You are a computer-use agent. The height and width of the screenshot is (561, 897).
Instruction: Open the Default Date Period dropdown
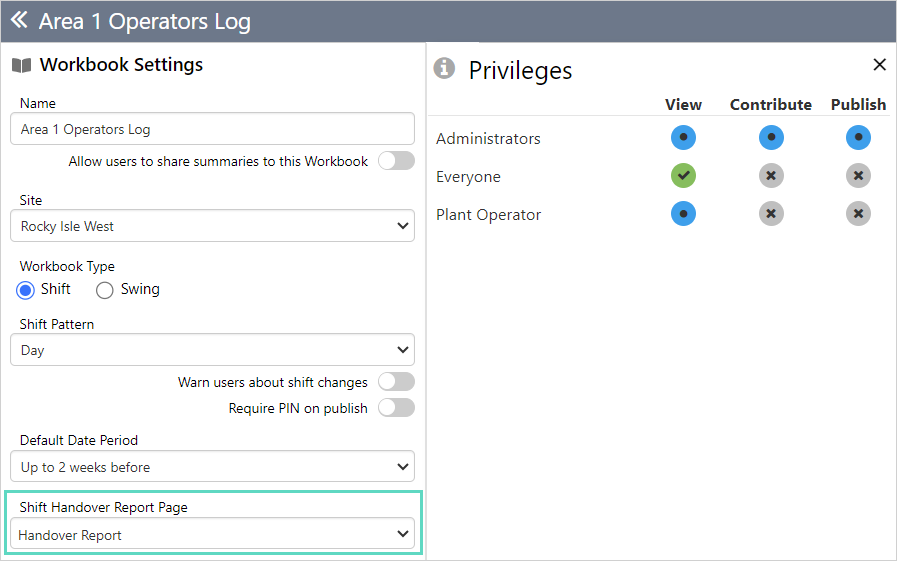tap(212, 467)
